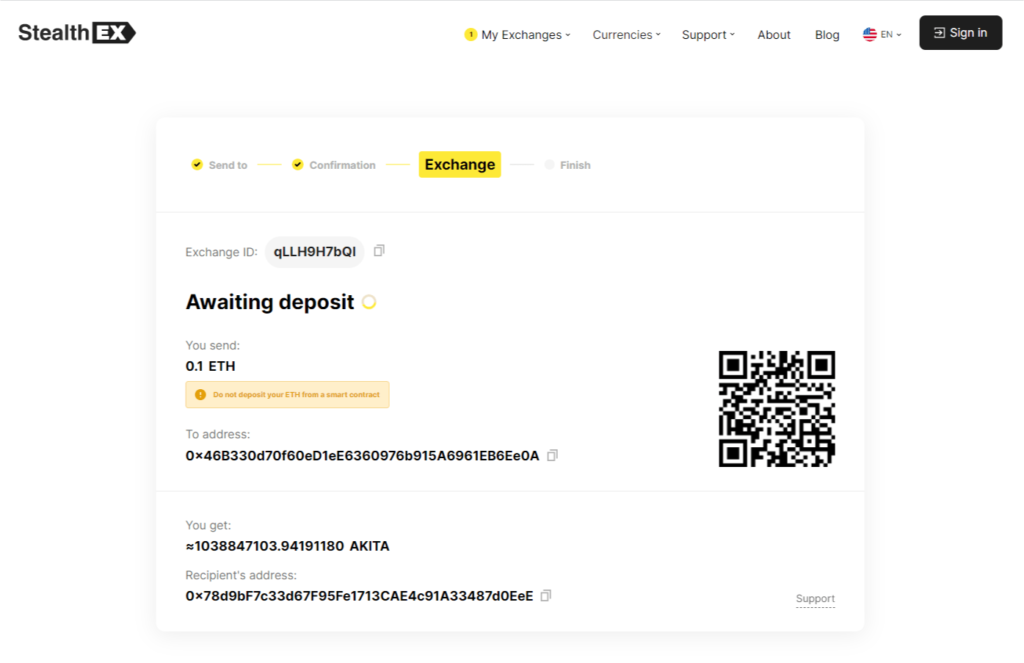
Task: Copy the recipient's address
Action: point(546,596)
